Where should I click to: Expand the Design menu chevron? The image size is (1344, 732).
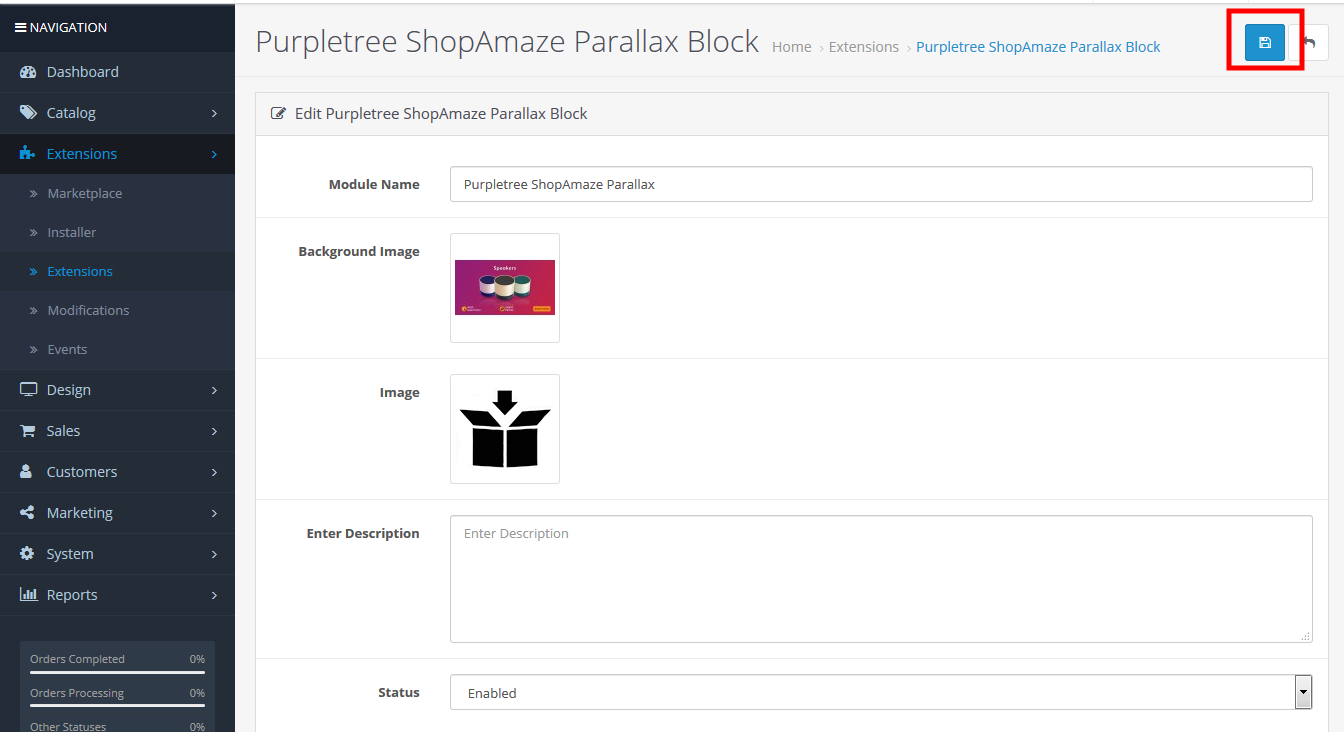214,390
